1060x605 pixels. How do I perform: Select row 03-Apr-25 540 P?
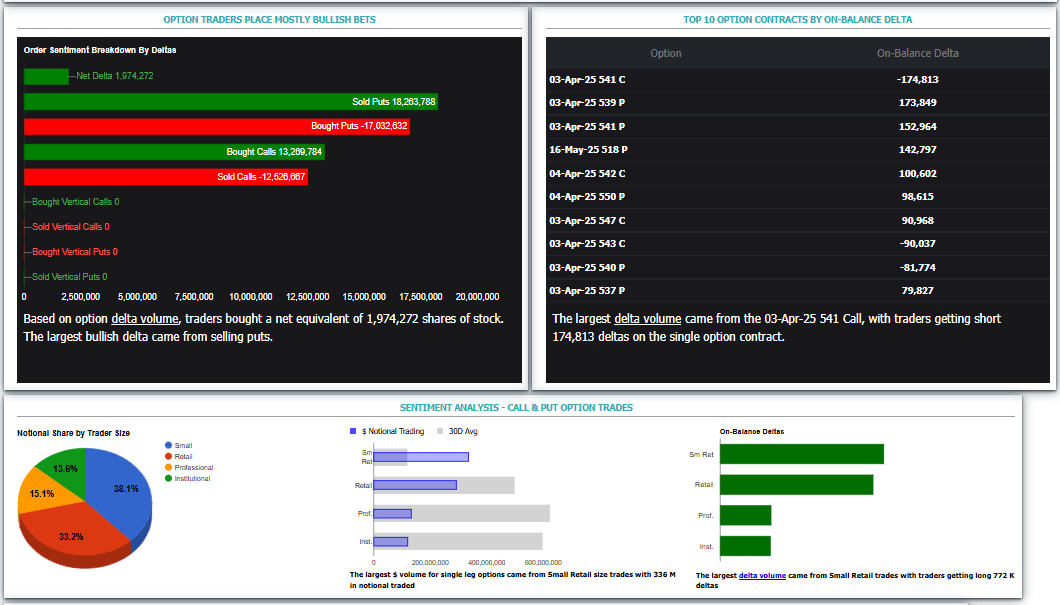pos(798,268)
